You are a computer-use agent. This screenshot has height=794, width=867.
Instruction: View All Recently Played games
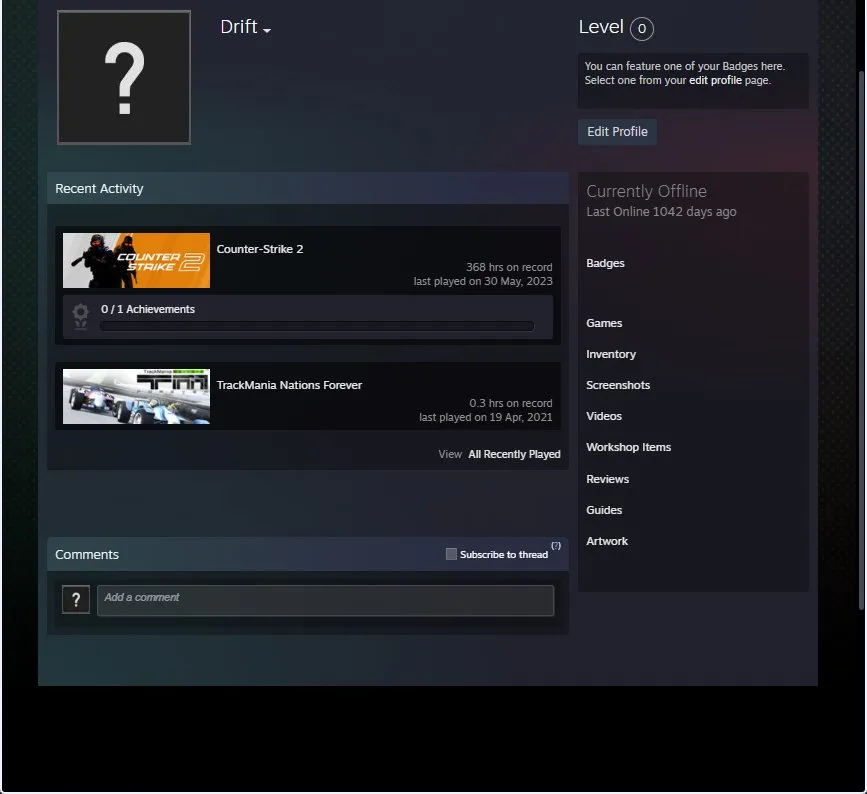pyautogui.click(x=514, y=454)
